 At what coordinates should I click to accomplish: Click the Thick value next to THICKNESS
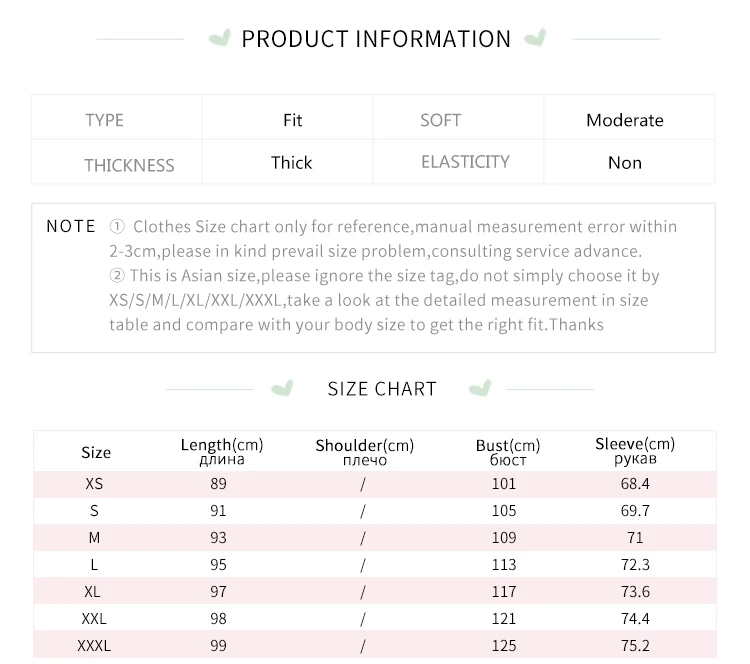(x=292, y=163)
